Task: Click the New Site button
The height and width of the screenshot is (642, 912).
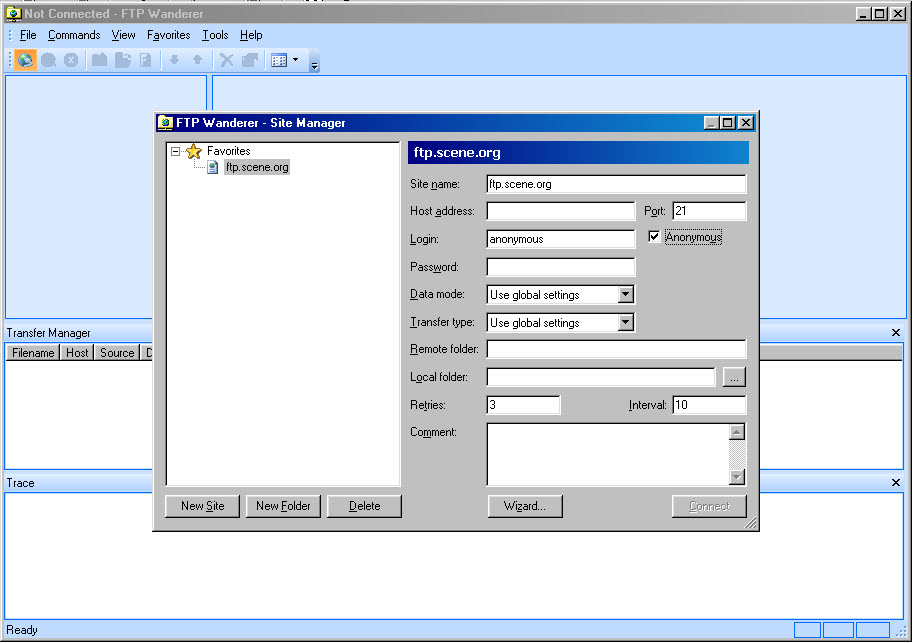Action: 202,506
